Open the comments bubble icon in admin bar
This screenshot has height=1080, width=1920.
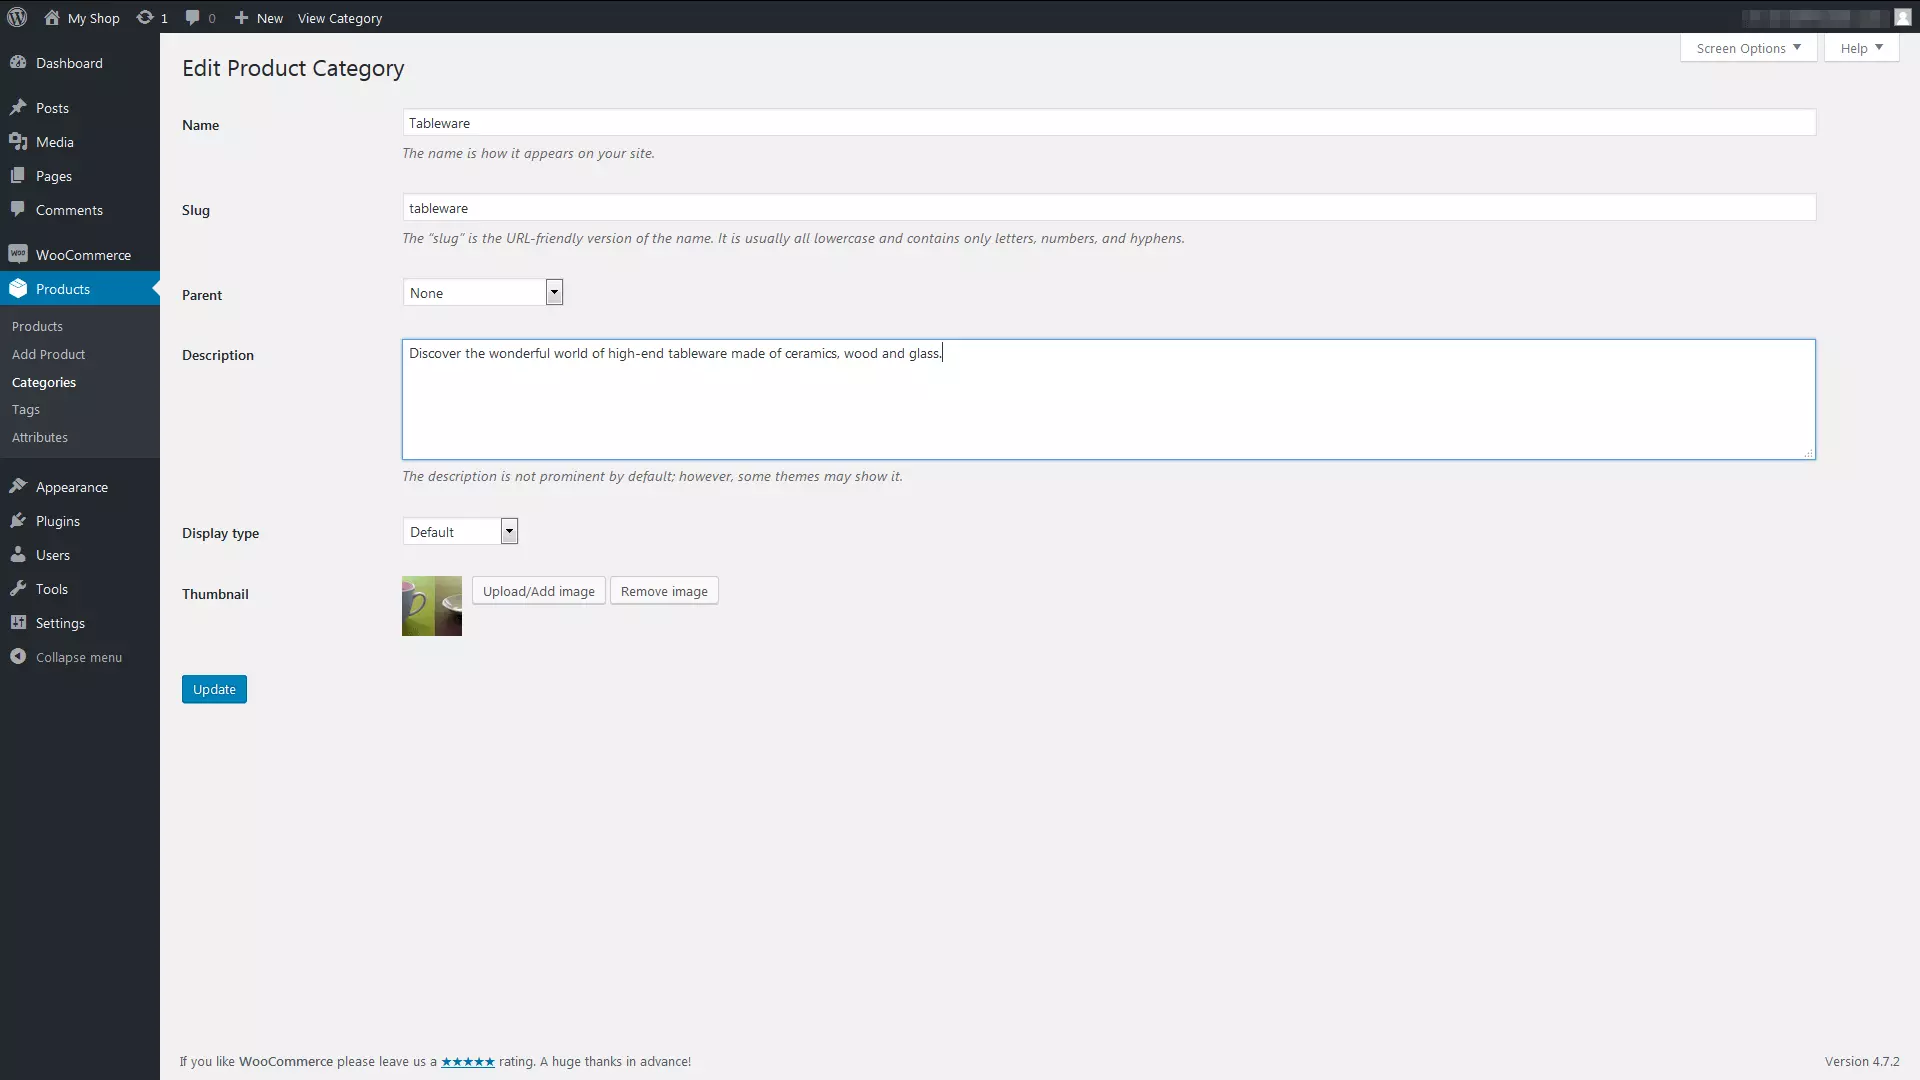point(193,17)
